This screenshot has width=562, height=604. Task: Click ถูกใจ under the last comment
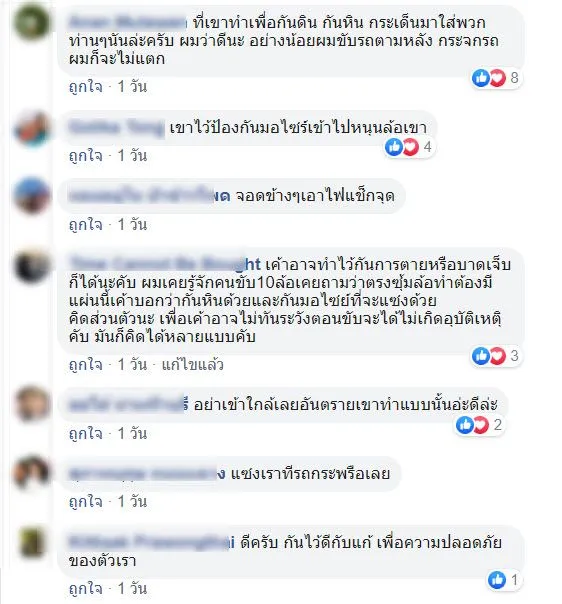[x=86, y=589]
